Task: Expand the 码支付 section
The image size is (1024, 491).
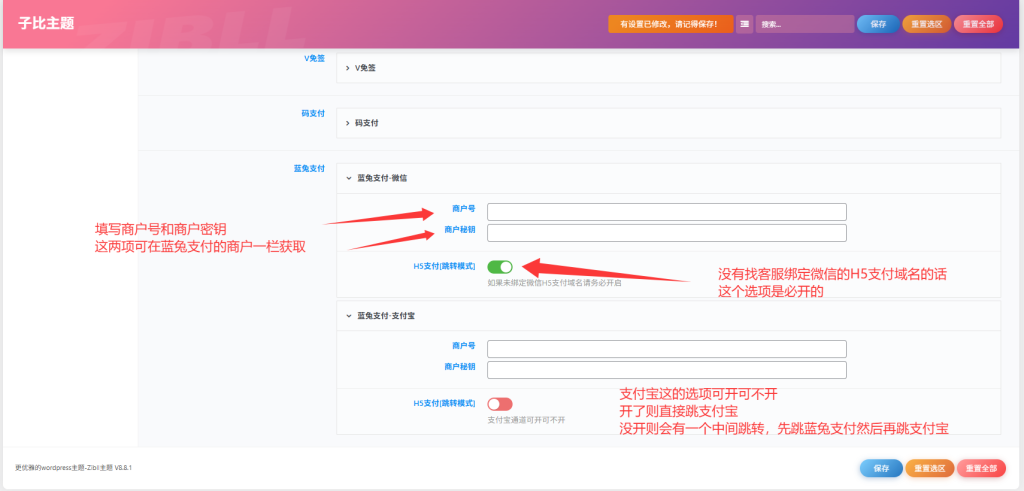Action: pos(668,123)
